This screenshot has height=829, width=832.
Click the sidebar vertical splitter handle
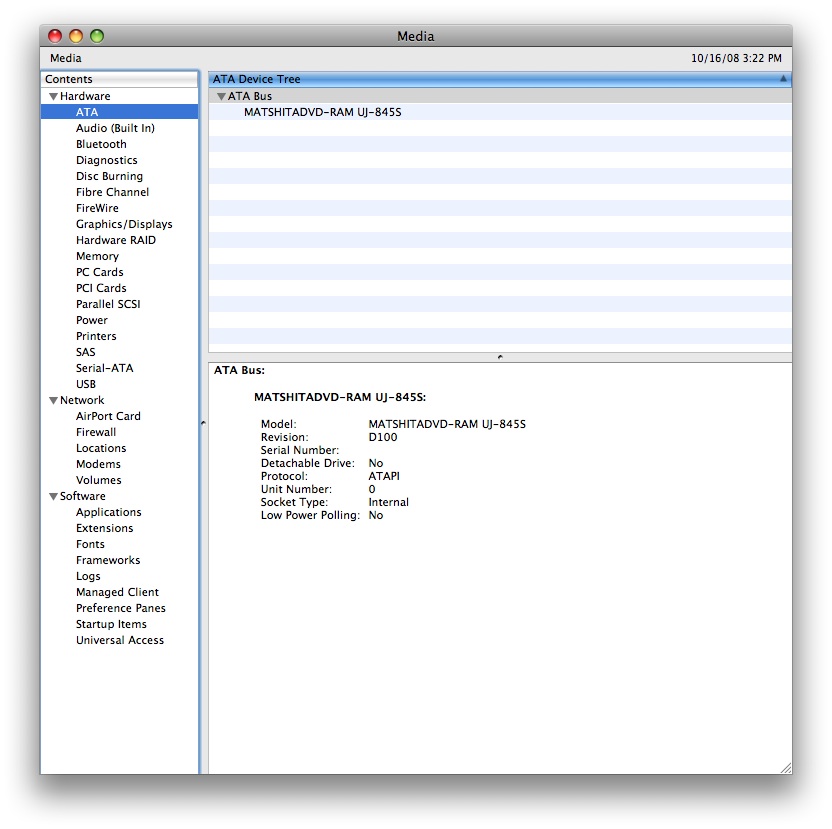(203, 423)
